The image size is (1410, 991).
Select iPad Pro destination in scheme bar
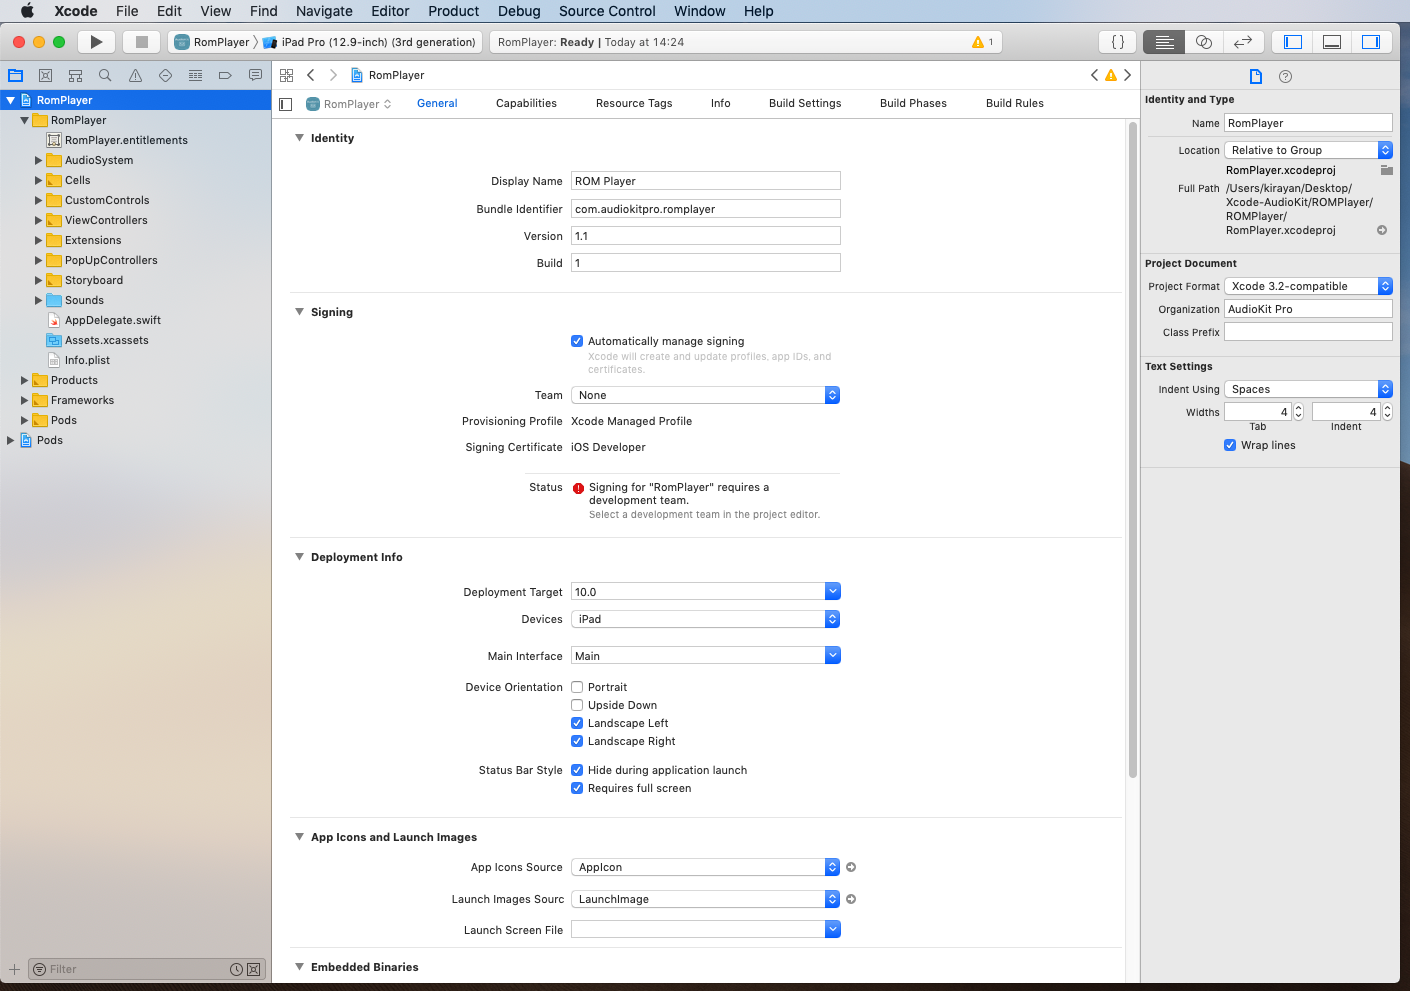click(369, 42)
